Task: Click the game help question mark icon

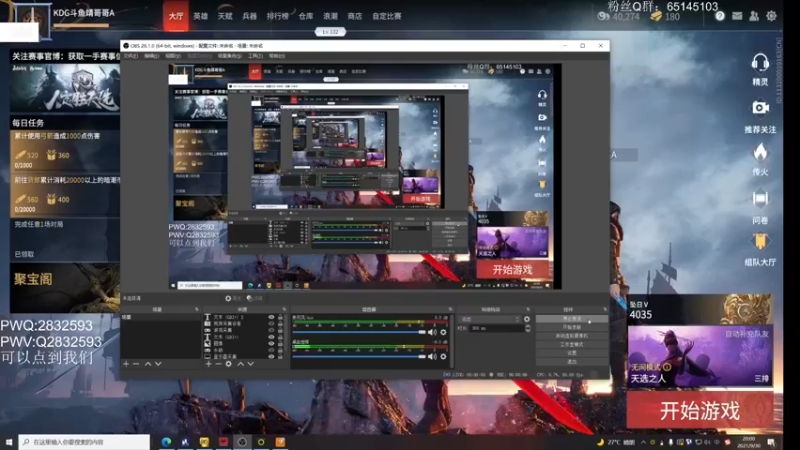Action: 720,16
